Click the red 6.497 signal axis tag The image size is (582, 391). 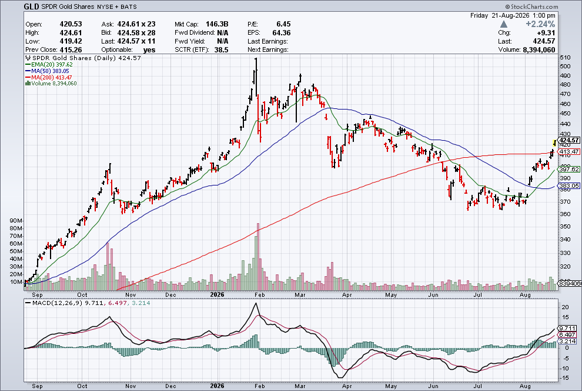(x=568, y=335)
